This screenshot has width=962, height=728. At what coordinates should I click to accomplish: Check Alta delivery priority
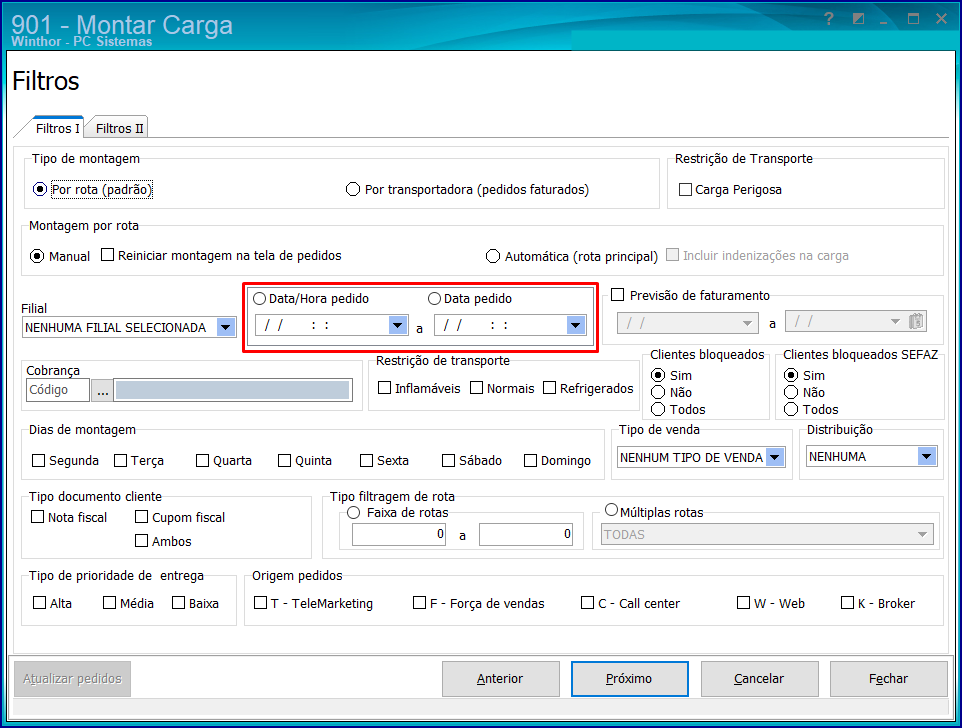[x=39, y=603]
